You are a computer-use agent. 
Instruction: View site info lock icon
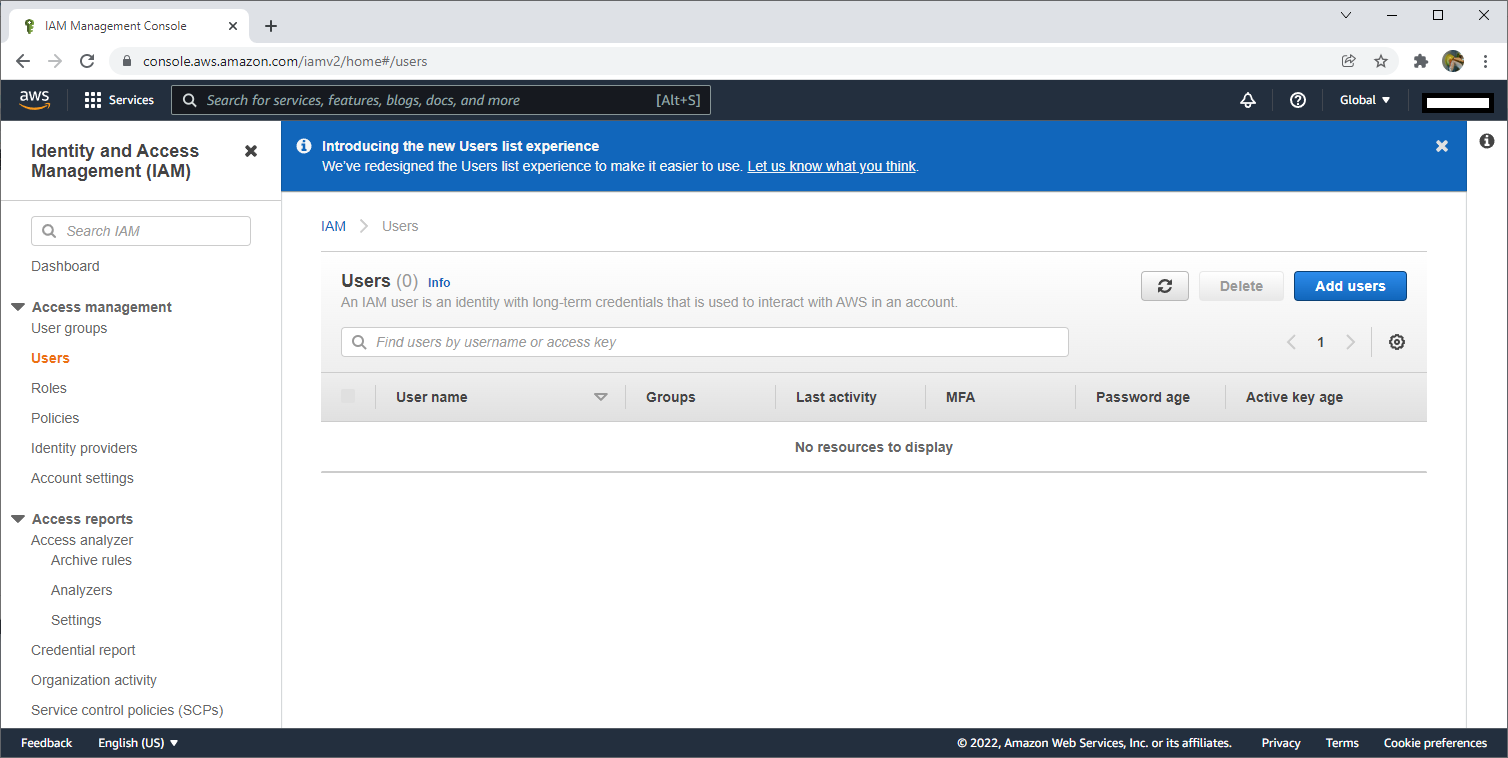[x=126, y=61]
